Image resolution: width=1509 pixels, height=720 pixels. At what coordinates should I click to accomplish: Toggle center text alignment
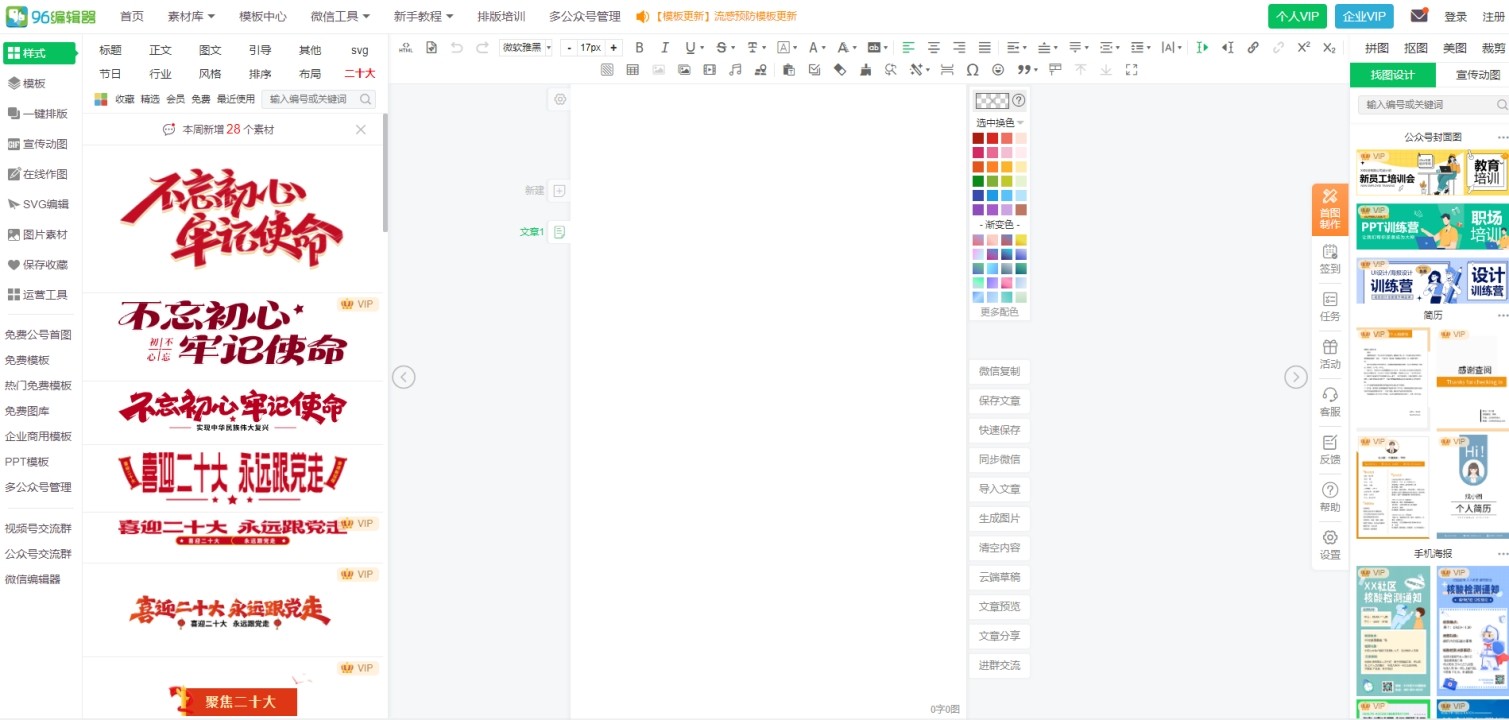[x=934, y=48]
